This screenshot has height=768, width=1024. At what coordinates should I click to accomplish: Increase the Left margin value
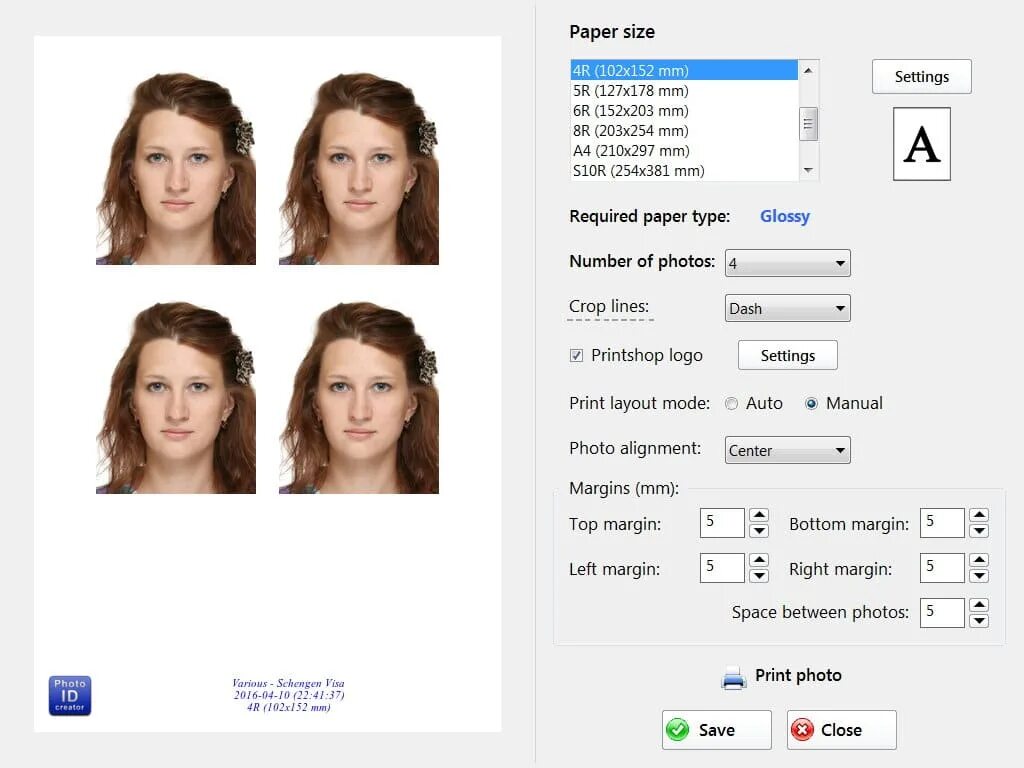tap(759, 560)
